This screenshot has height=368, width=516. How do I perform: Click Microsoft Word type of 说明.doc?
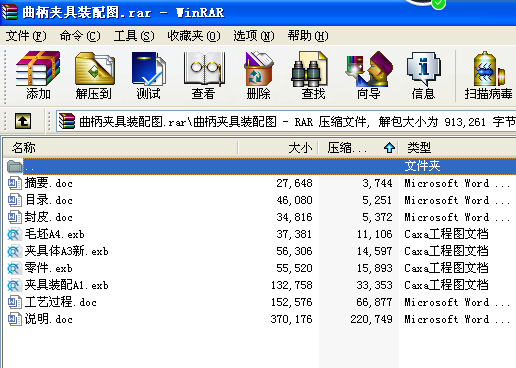click(457, 319)
